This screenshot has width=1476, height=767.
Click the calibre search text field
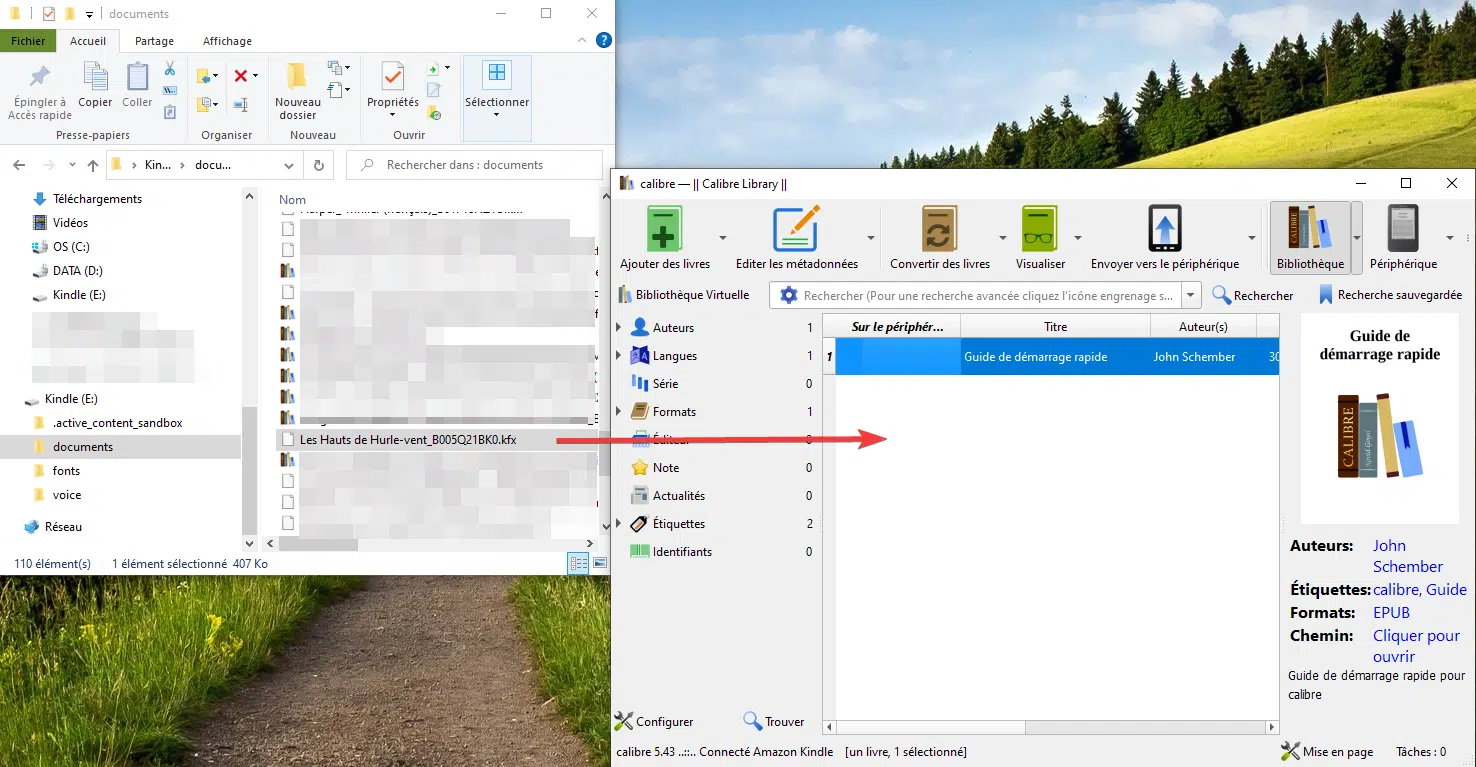coord(988,296)
